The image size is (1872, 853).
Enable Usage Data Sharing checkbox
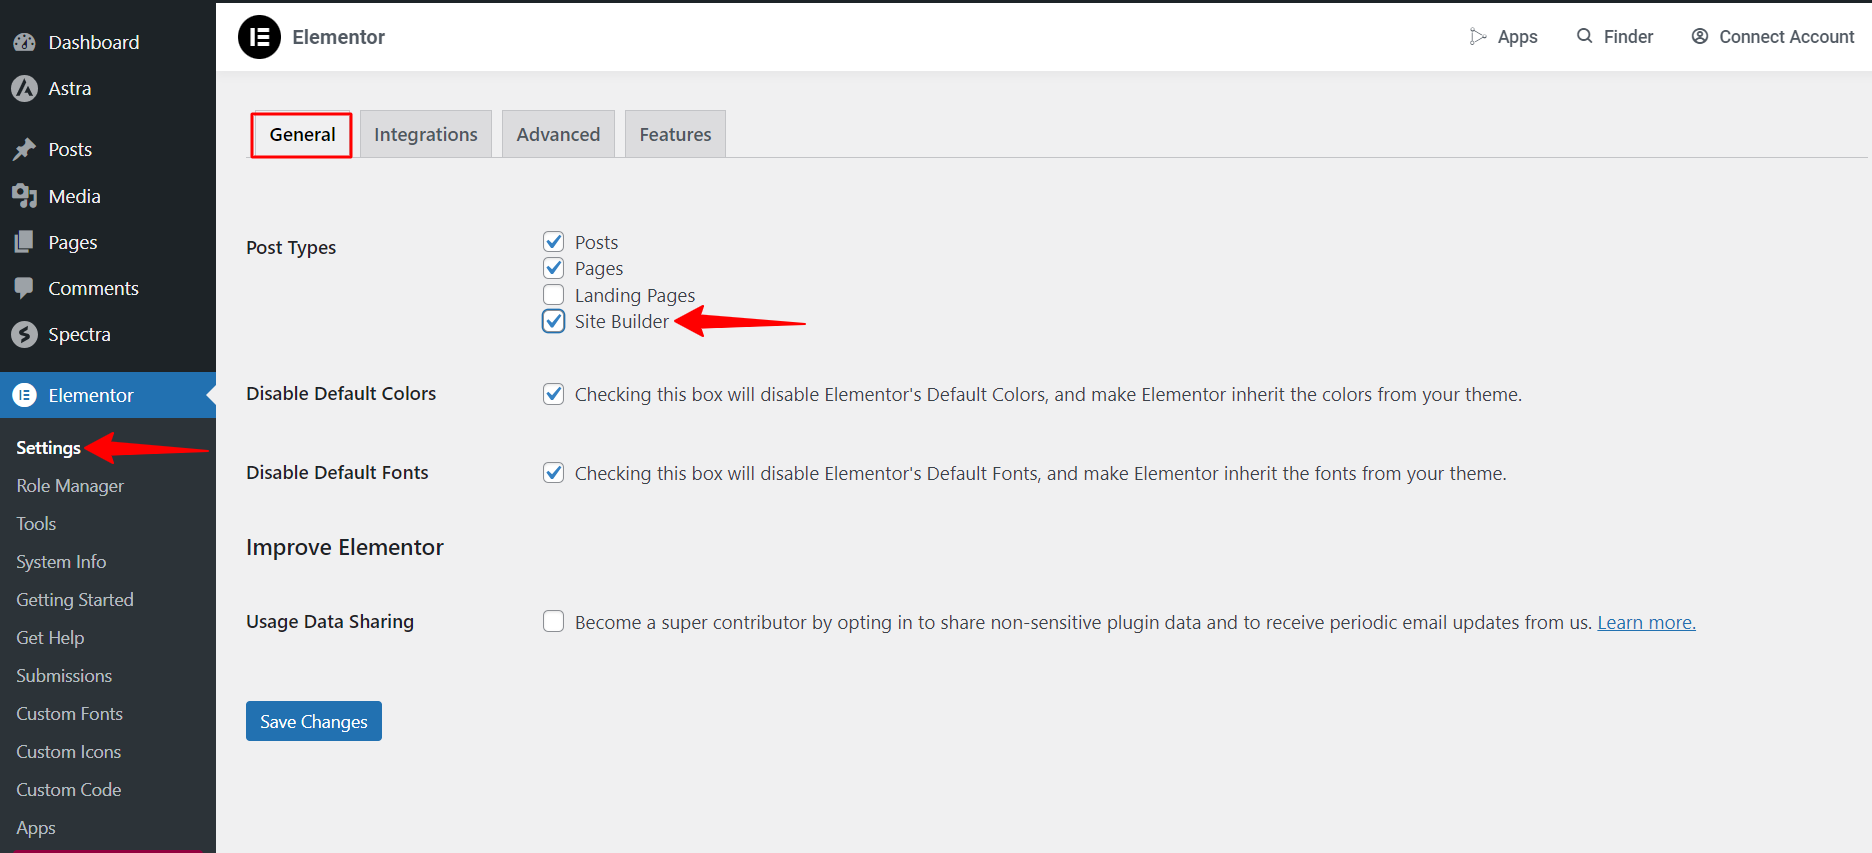pos(553,621)
